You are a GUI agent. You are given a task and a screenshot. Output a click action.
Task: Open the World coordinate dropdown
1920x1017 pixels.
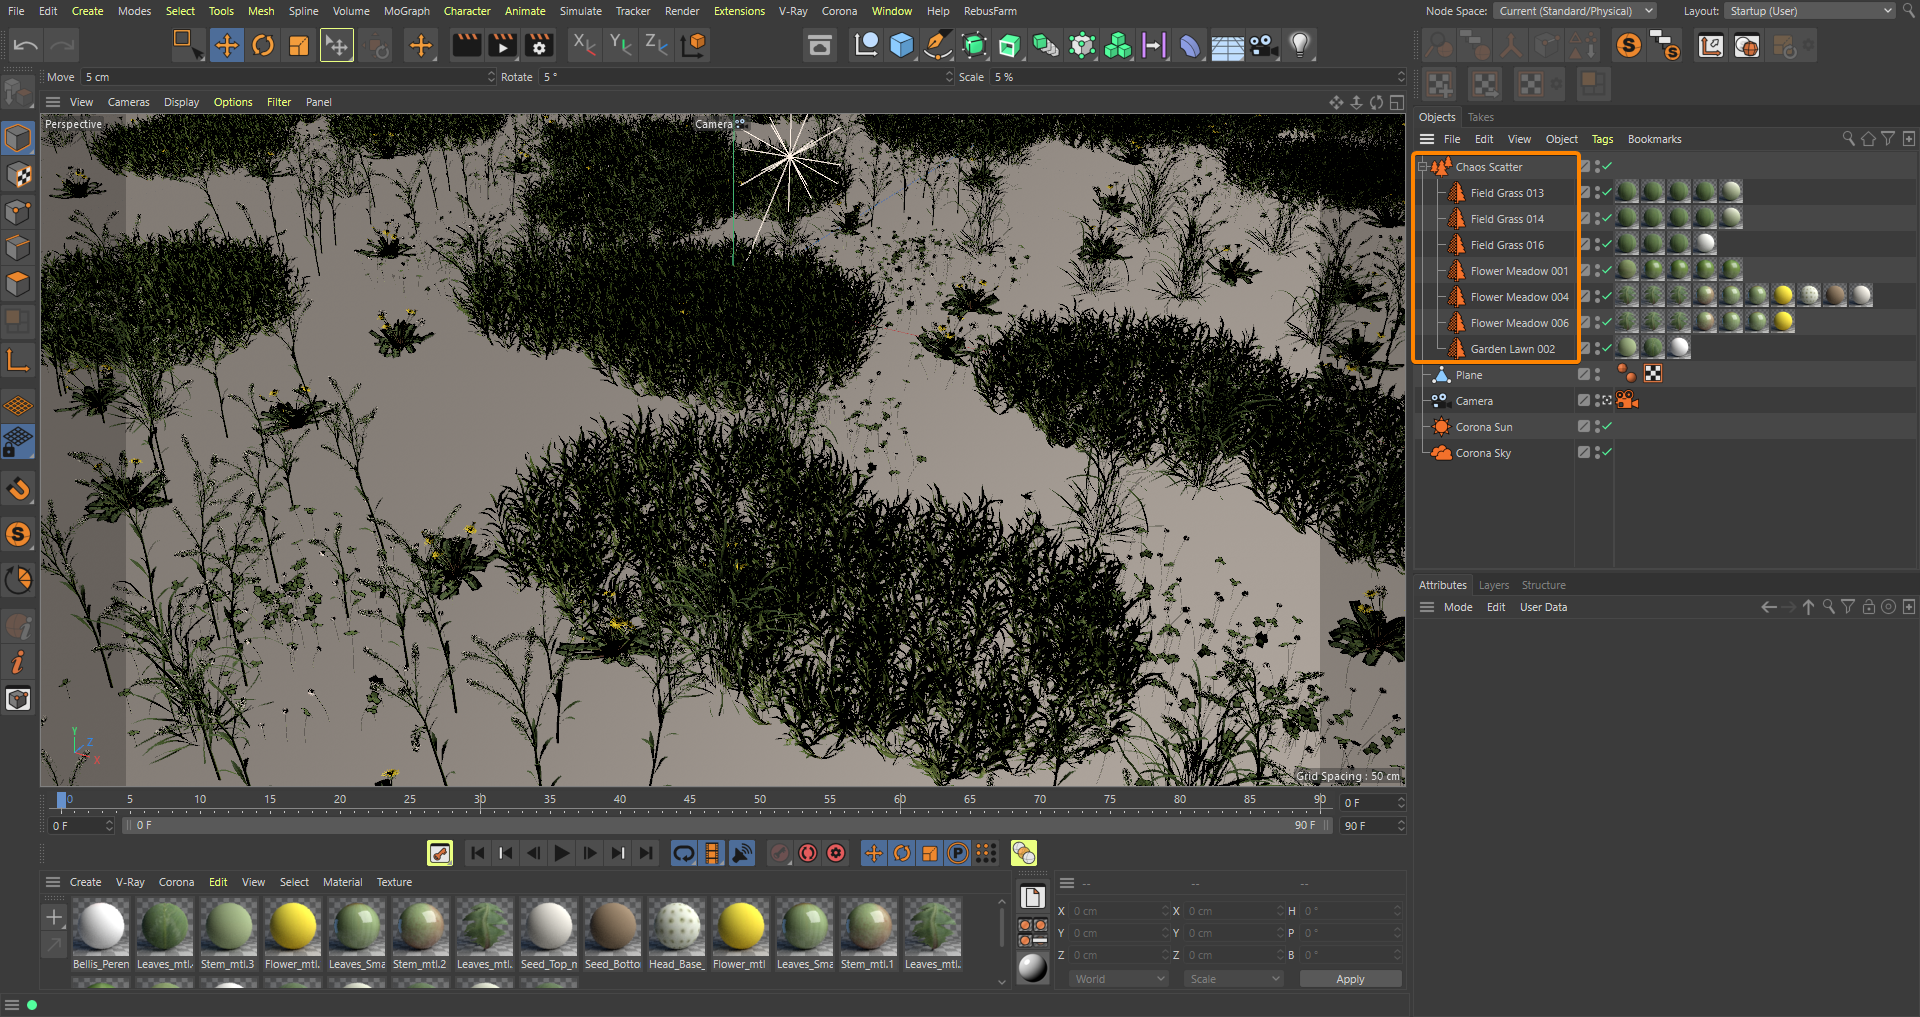click(x=1118, y=979)
